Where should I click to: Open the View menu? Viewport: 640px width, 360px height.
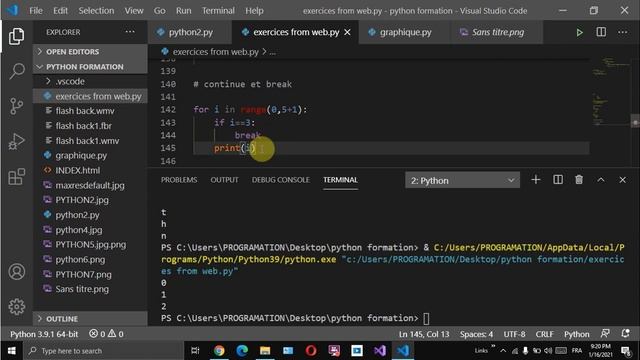pyautogui.click(x=134, y=11)
